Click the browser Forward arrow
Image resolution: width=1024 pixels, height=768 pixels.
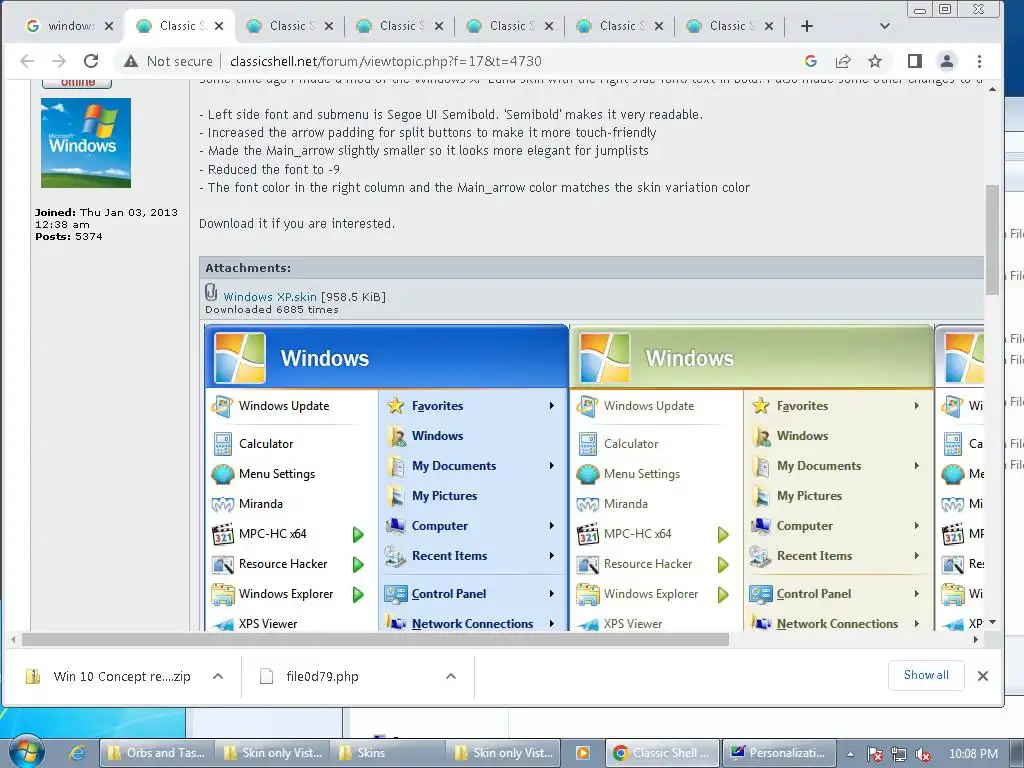point(59,61)
